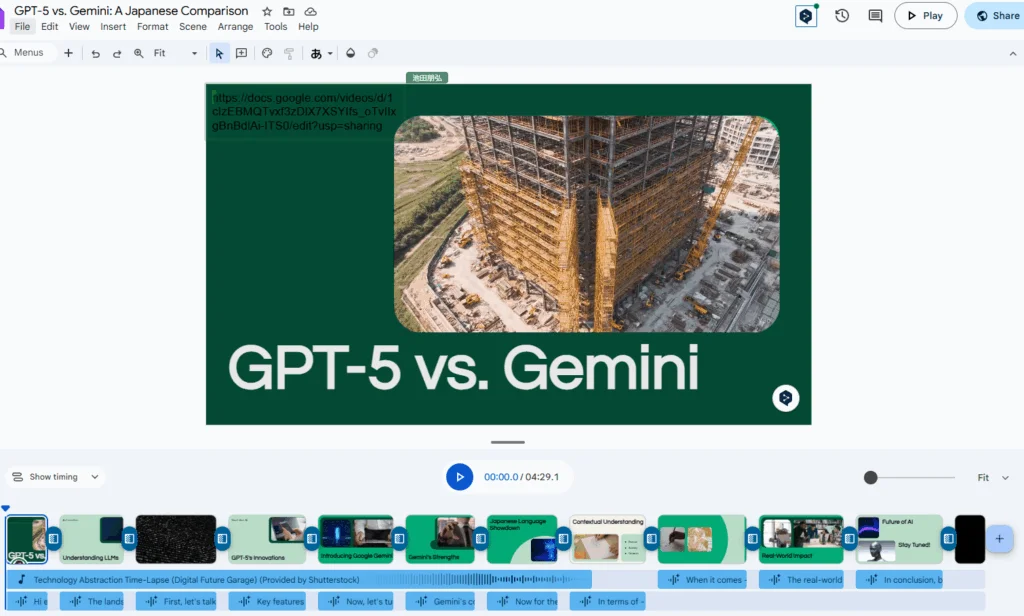This screenshot has width=1024, height=616.
Task: Open the Tools menu
Action: [x=276, y=27]
